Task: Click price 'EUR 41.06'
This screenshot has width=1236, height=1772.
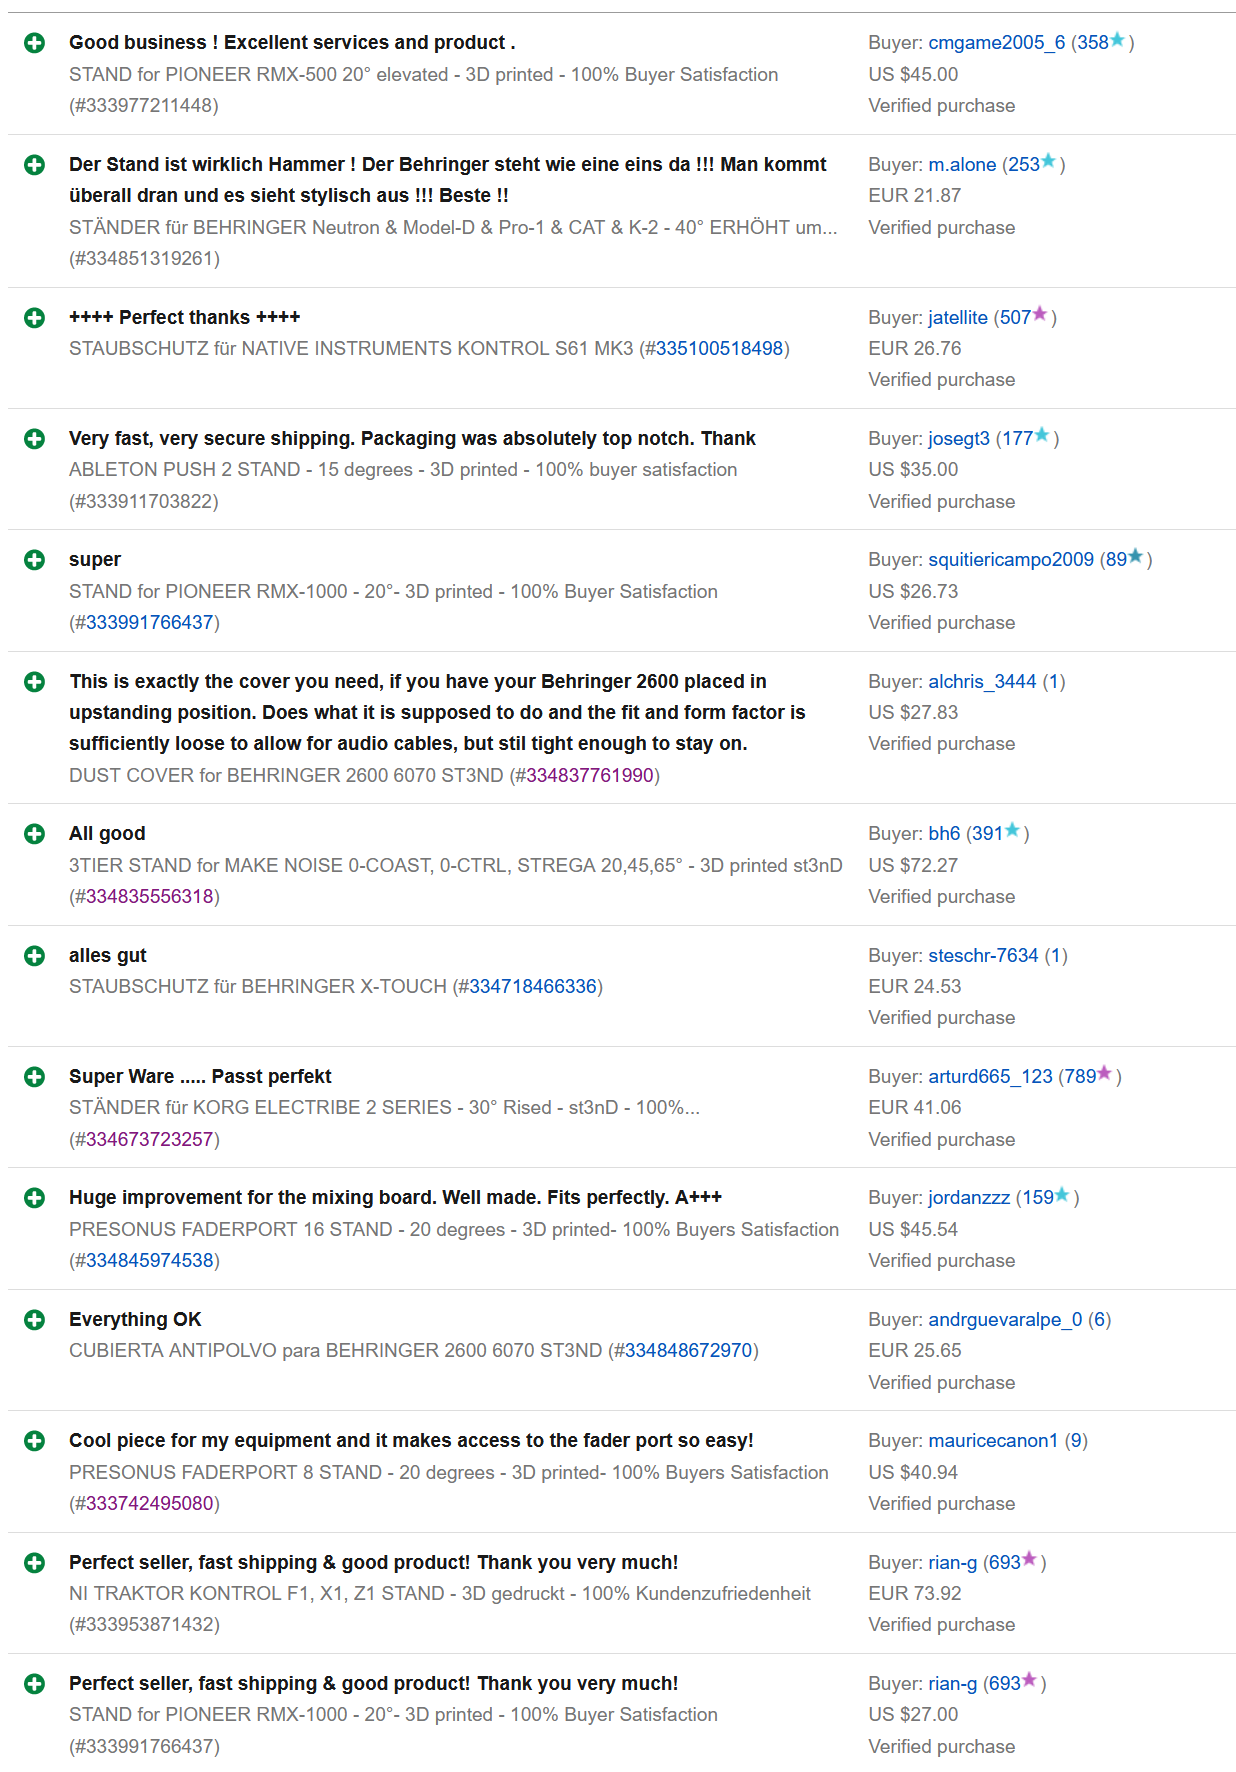Action: [914, 1108]
